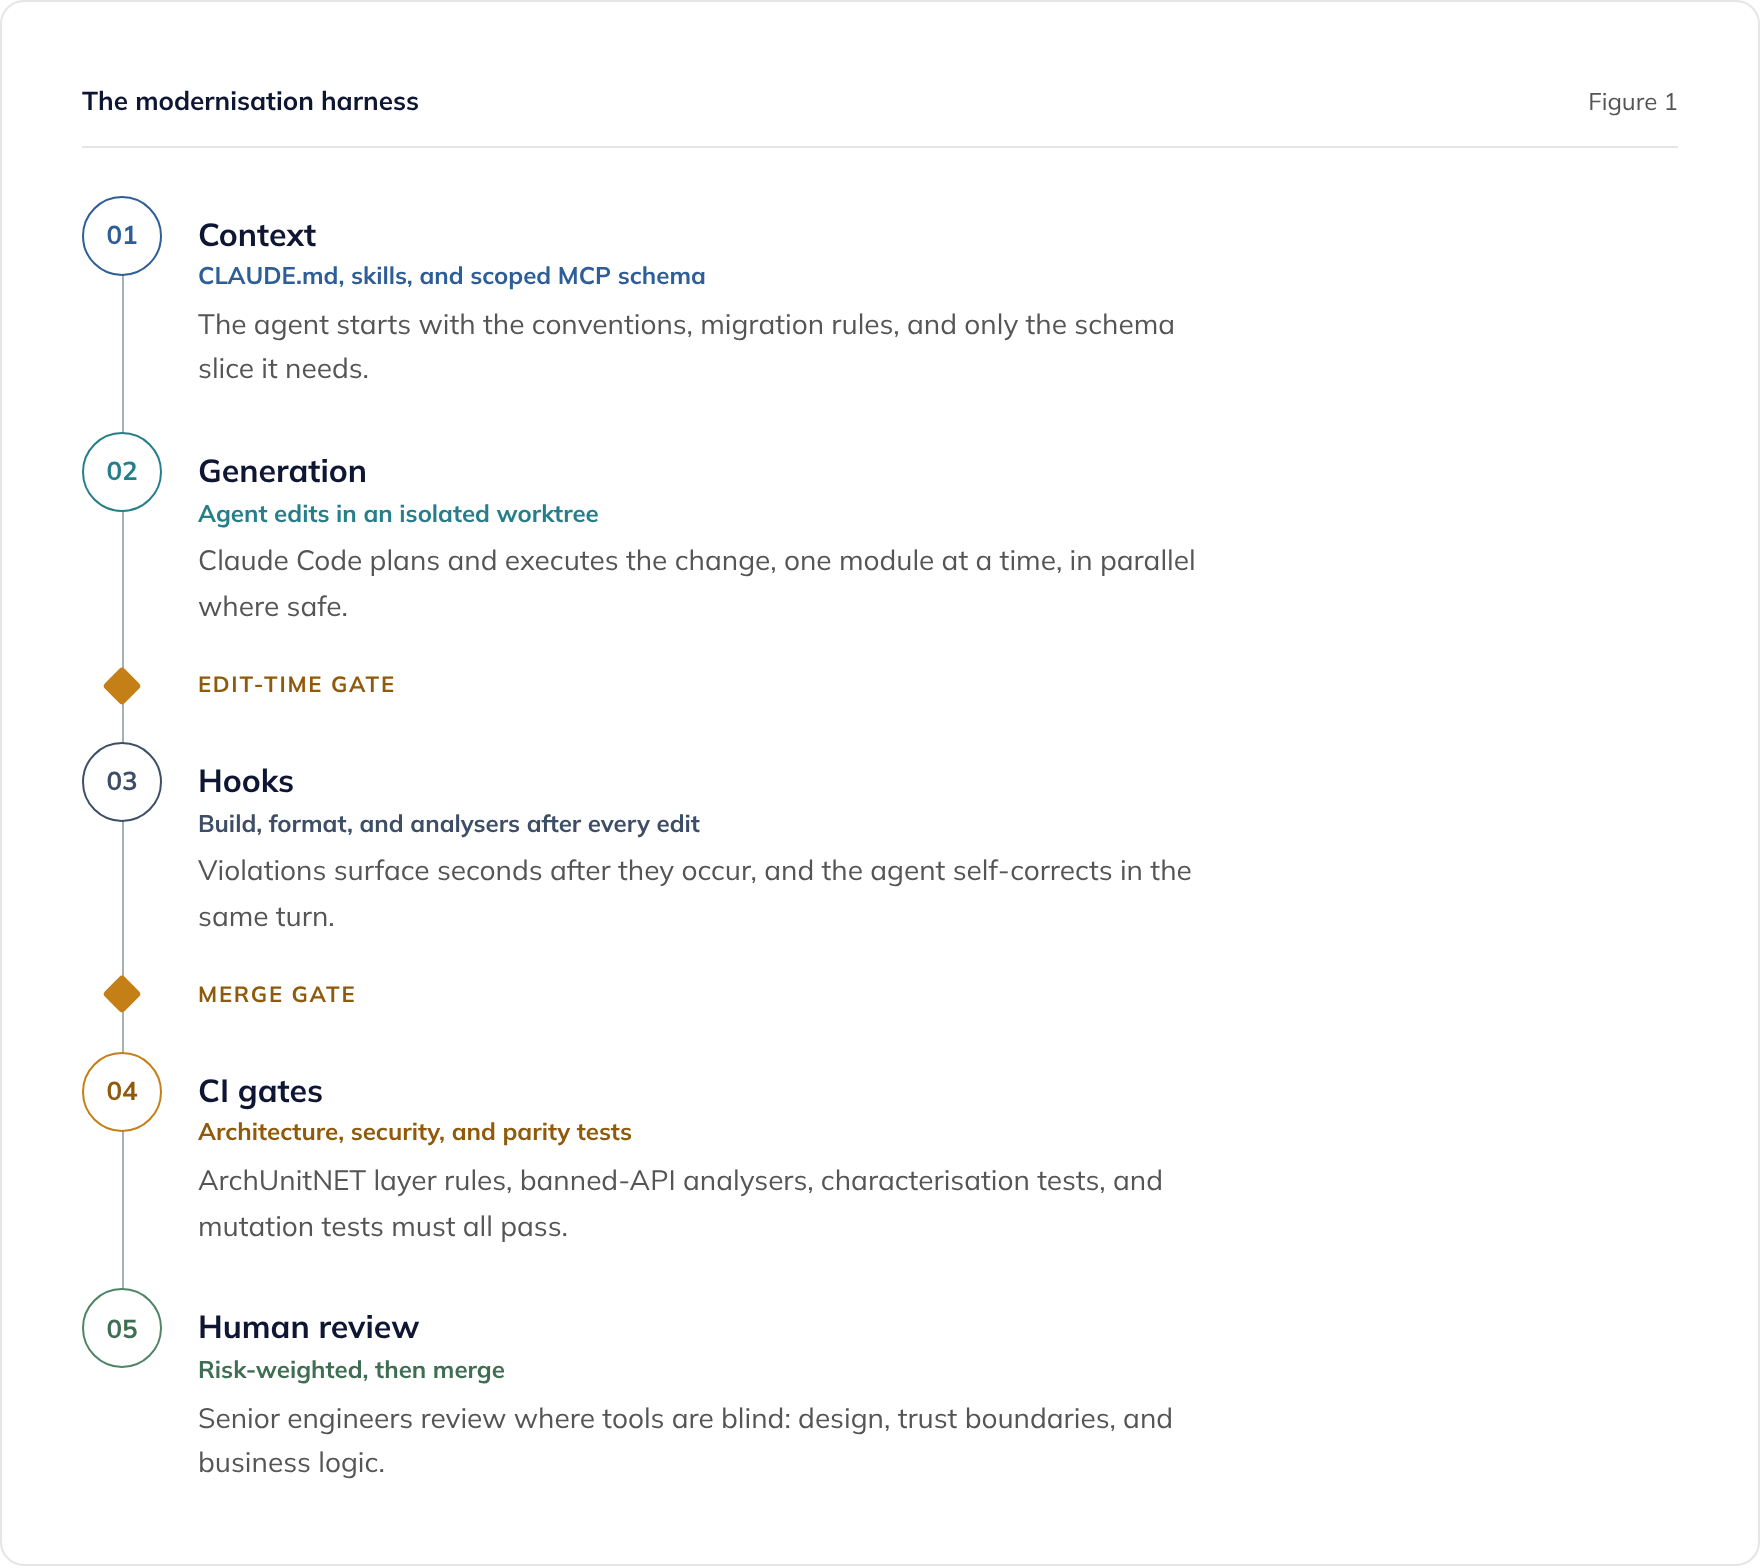Click 'Agent edits in an isolated worktree' subtitle

(398, 514)
